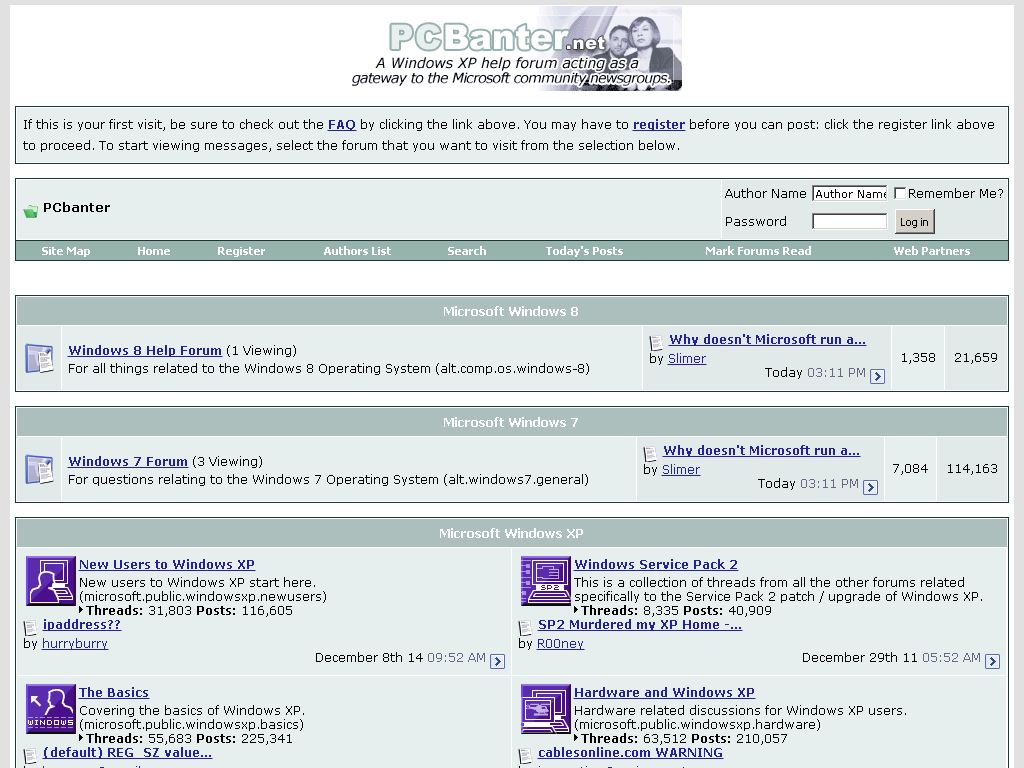Click the PCbanter breadcrumb title
The width and height of the screenshot is (1024, 768).
76,208
